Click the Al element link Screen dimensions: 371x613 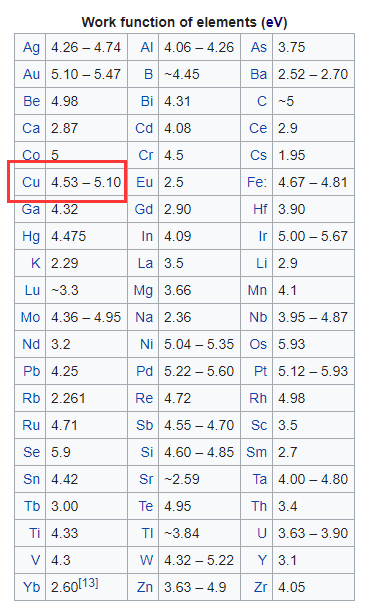(x=147, y=47)
